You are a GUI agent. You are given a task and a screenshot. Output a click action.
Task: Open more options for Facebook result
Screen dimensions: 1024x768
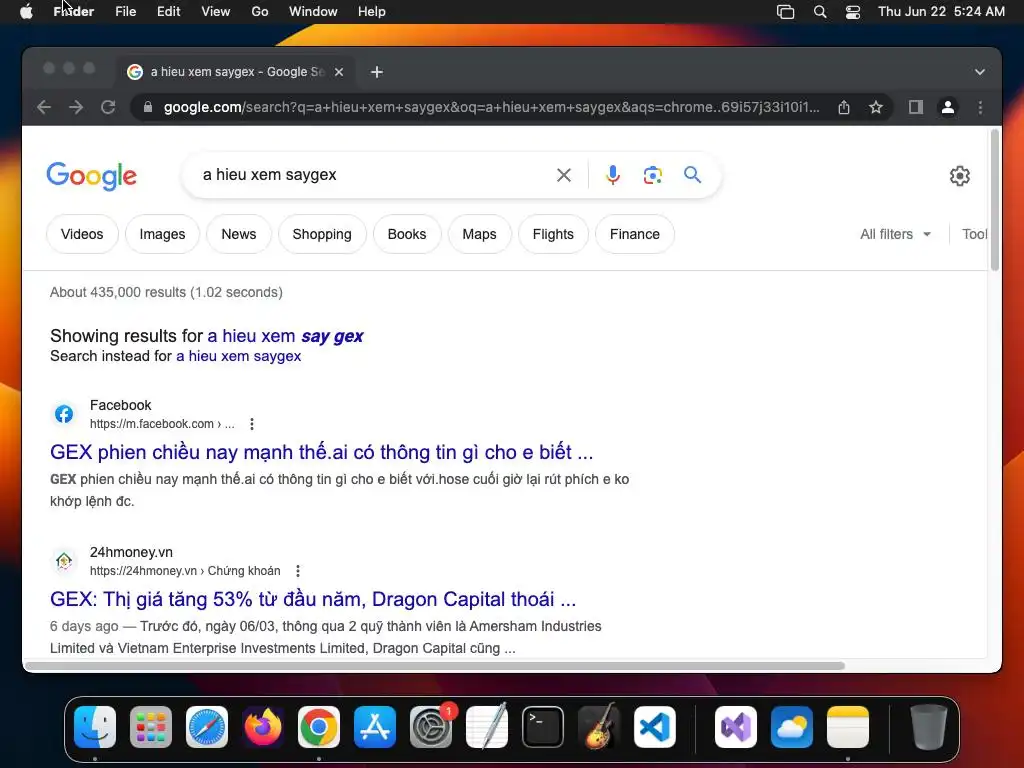251,424
